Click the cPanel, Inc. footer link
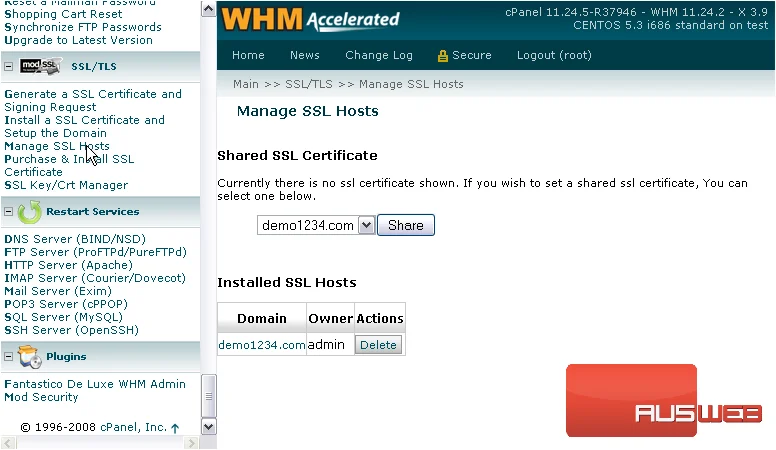Image resolution: width=776 pixels, height=450 pixels. pos(134,427)
